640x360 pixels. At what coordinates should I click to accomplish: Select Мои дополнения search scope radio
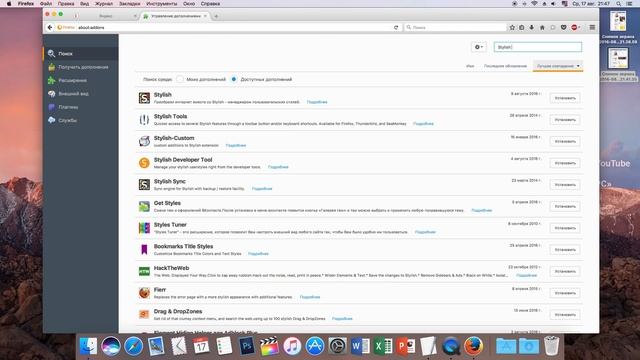[180, 79]
